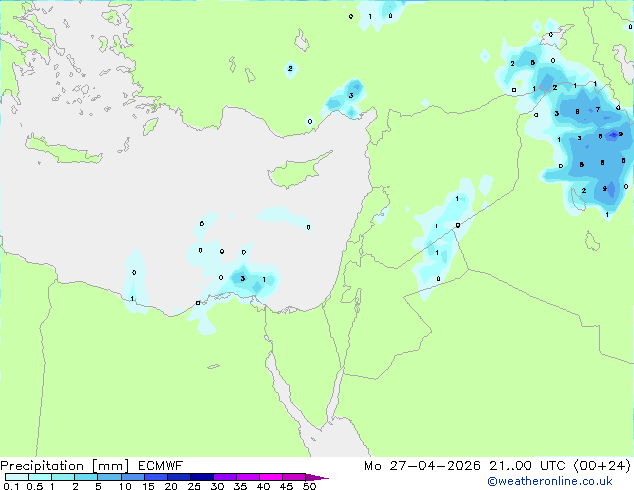Viewport: 634px width, 490px height.
Task: Select the 'UTC' label
Action: pos(553,466)
